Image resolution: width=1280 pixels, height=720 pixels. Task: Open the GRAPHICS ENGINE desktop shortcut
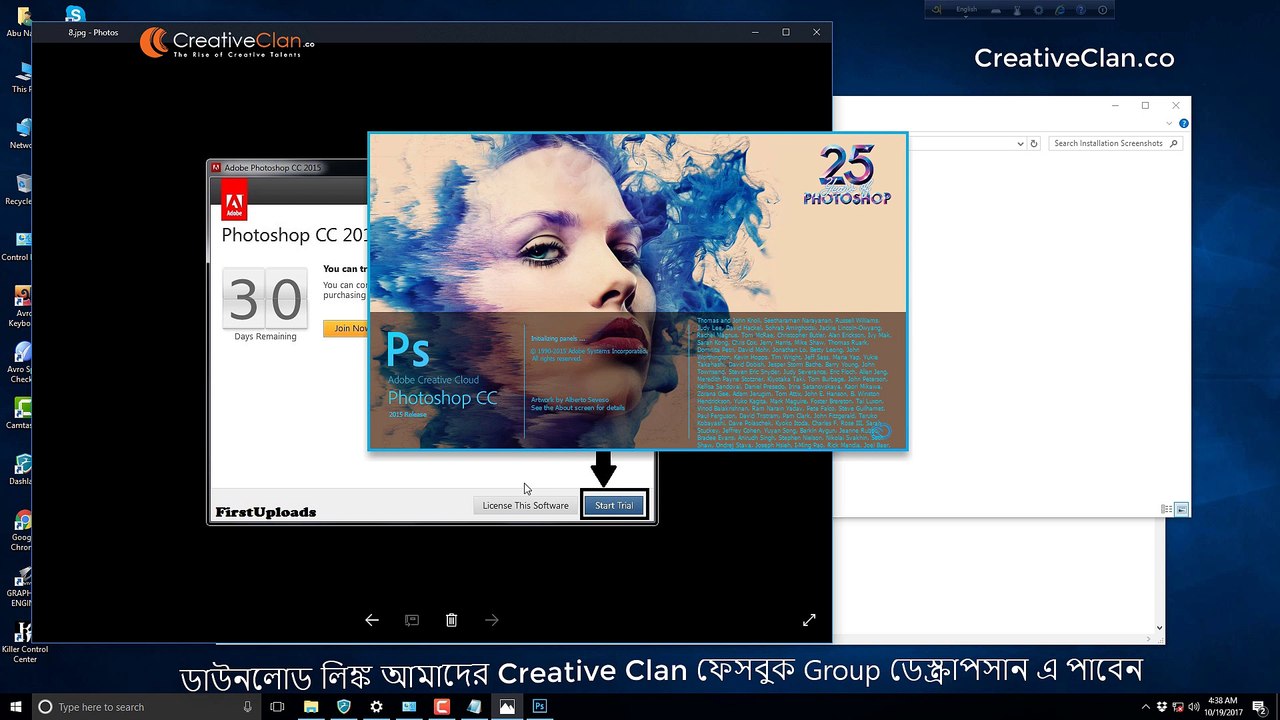[22, 587]
